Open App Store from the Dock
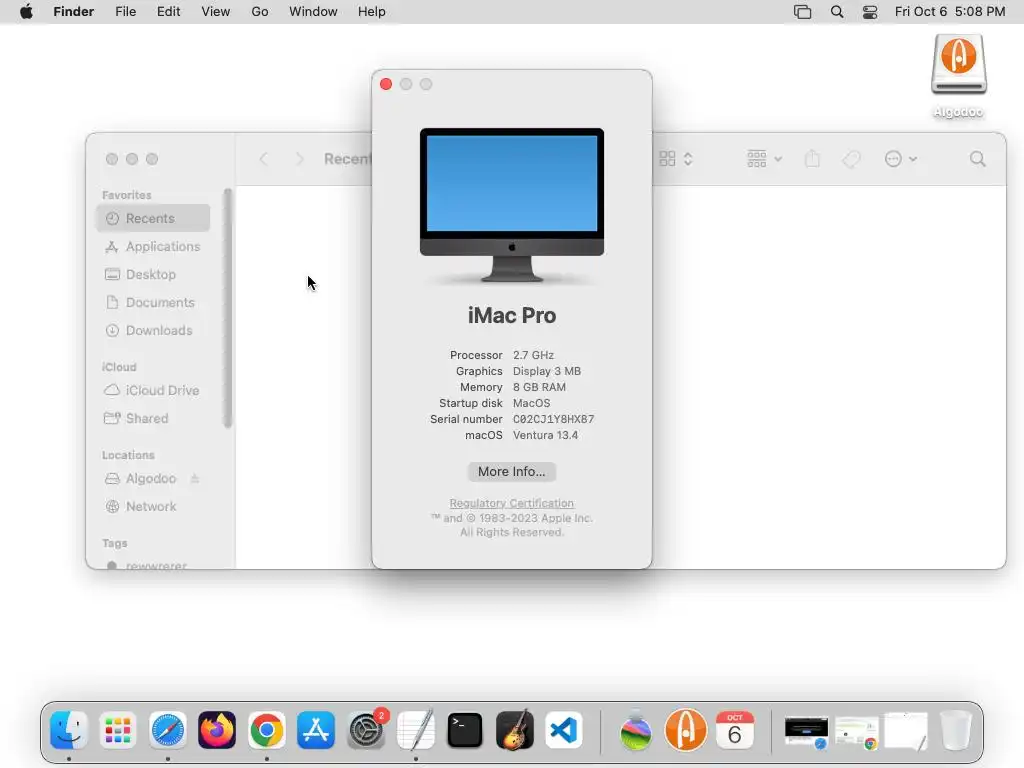The image size is (1024, 768). 316,730
